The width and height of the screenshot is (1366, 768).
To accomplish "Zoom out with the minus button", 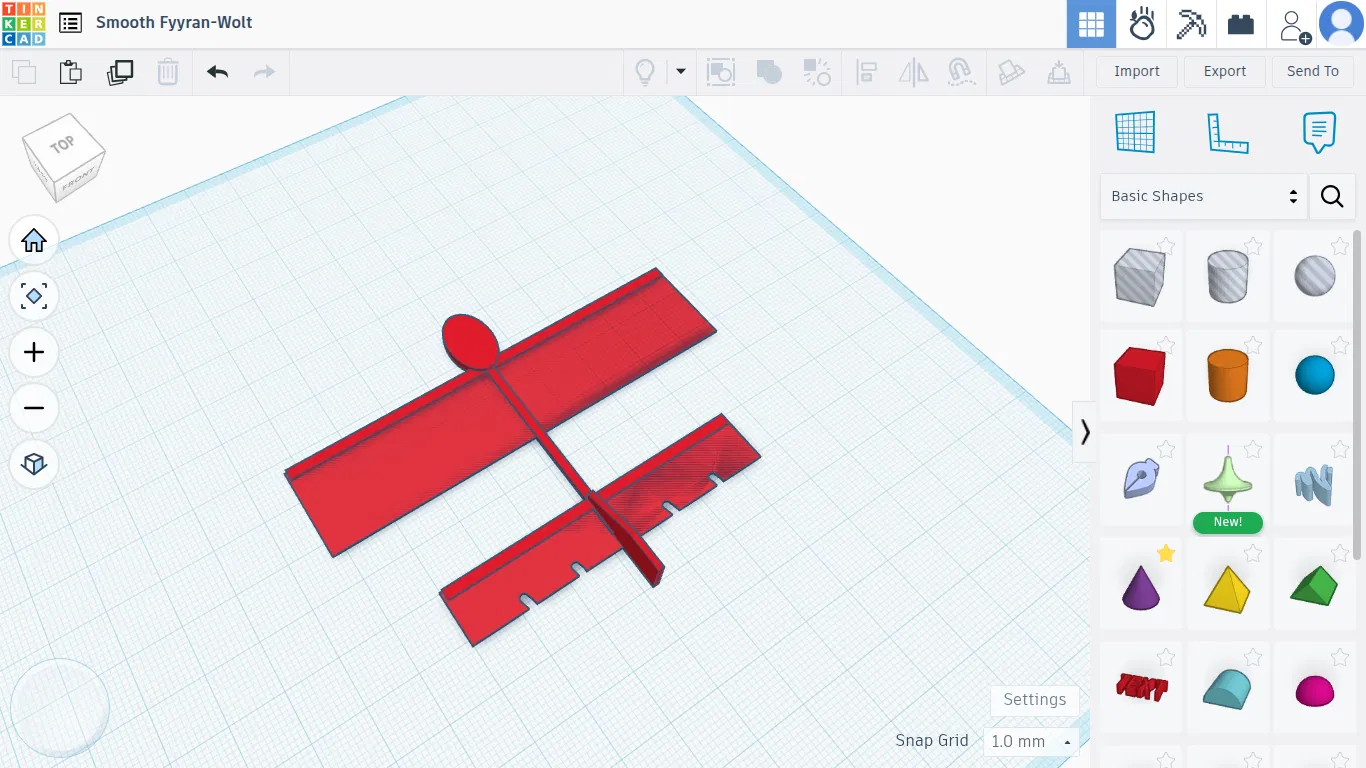I will tap(34, 409).
